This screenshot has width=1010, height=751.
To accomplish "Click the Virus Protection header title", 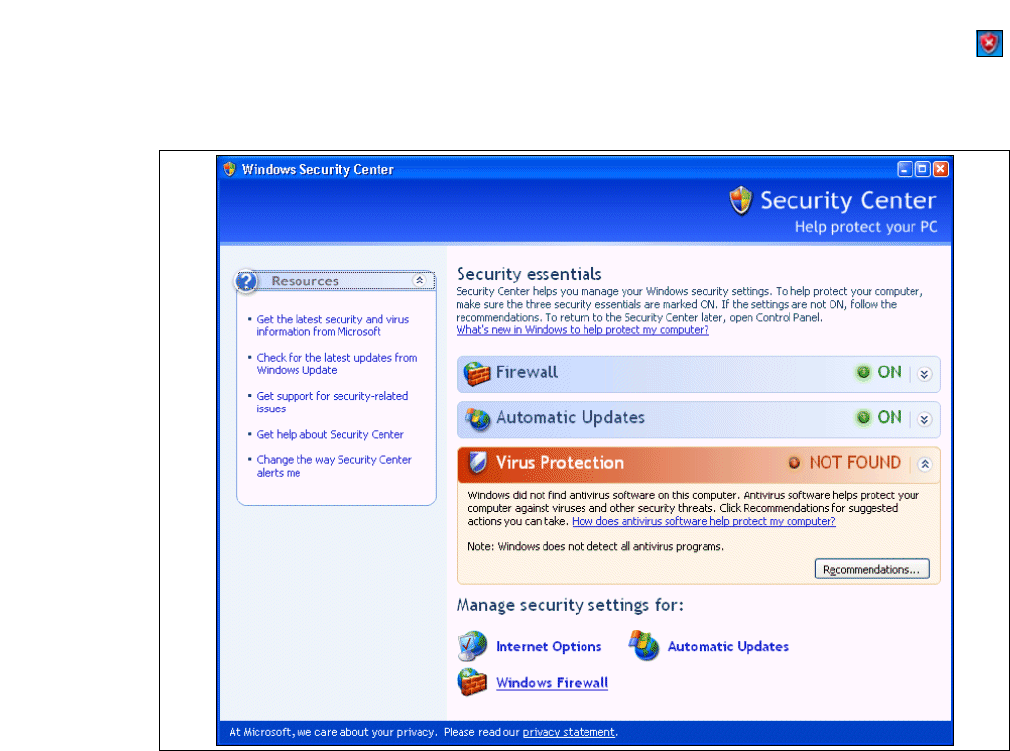I will click(x=560, y=462).
